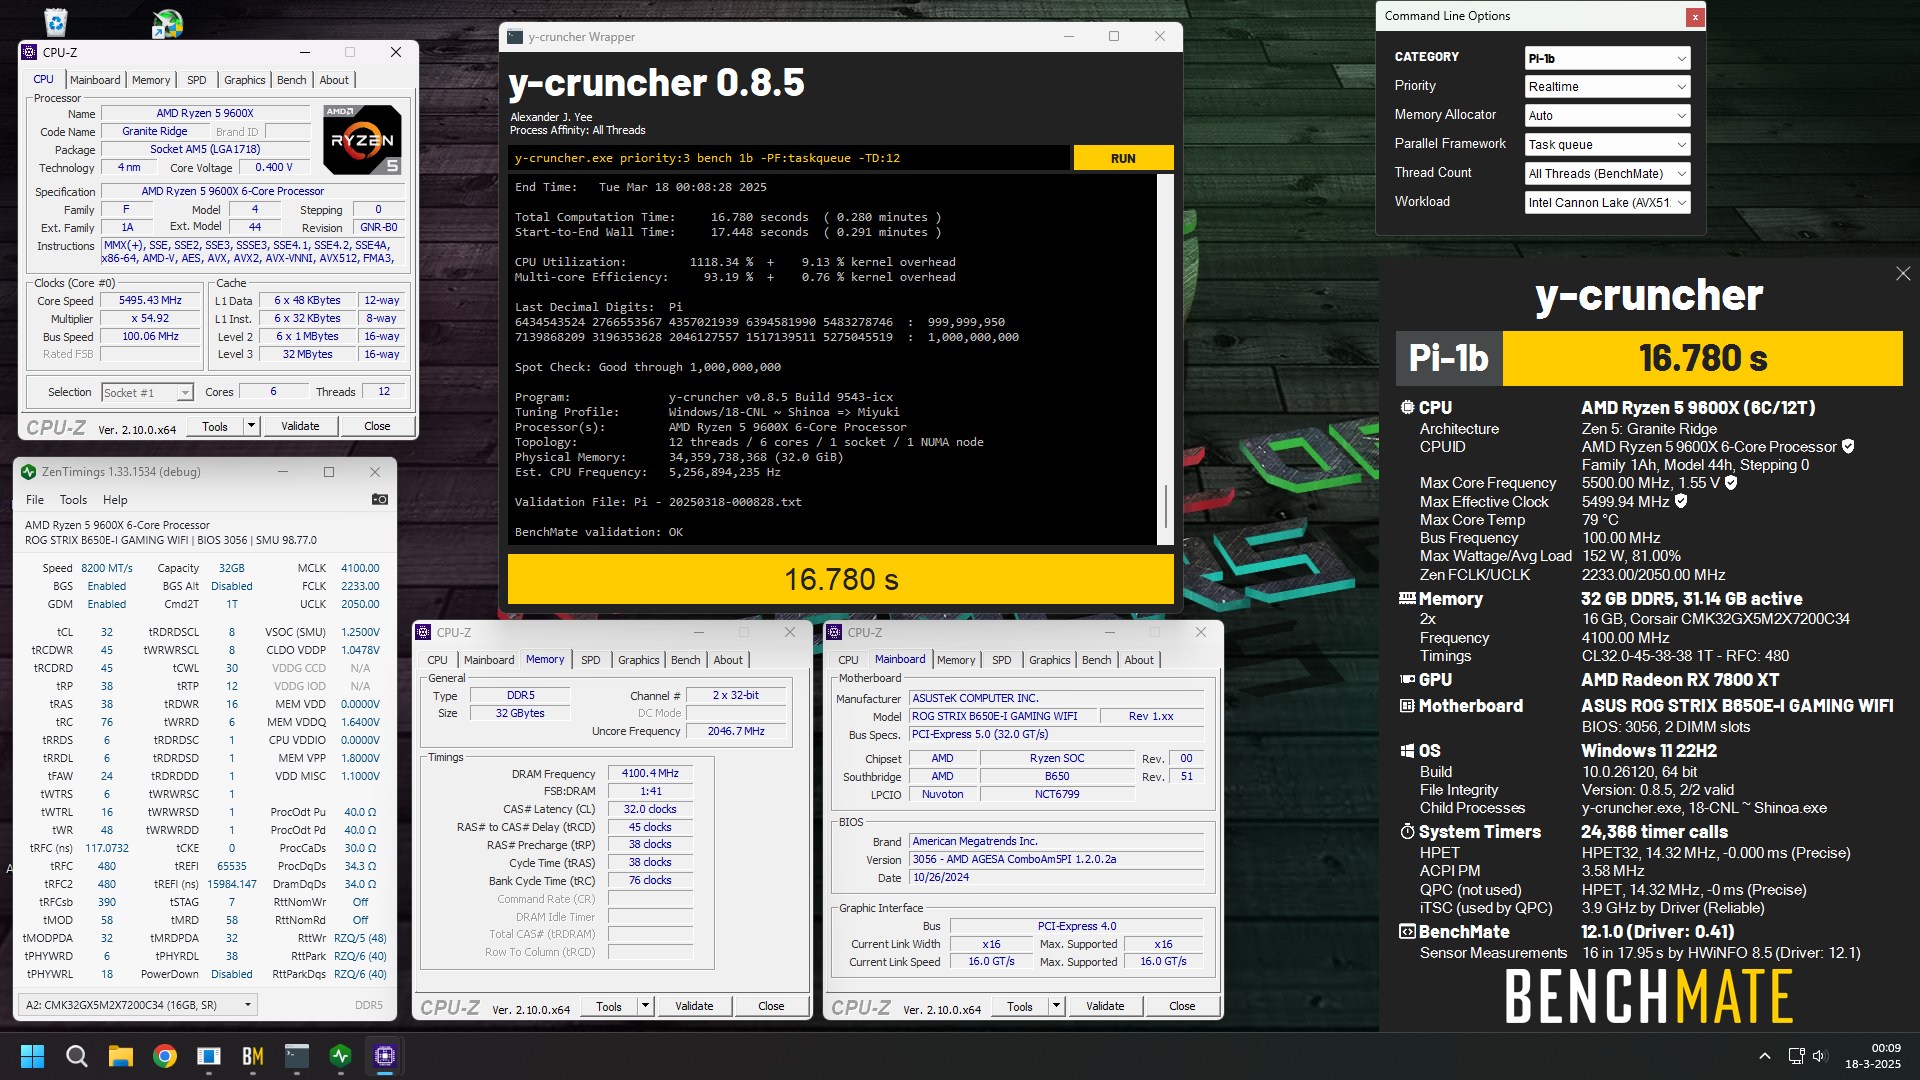Open taskbar Search
The height and width of the screenshot is (1080, 1920).
tap(76, 1056)
